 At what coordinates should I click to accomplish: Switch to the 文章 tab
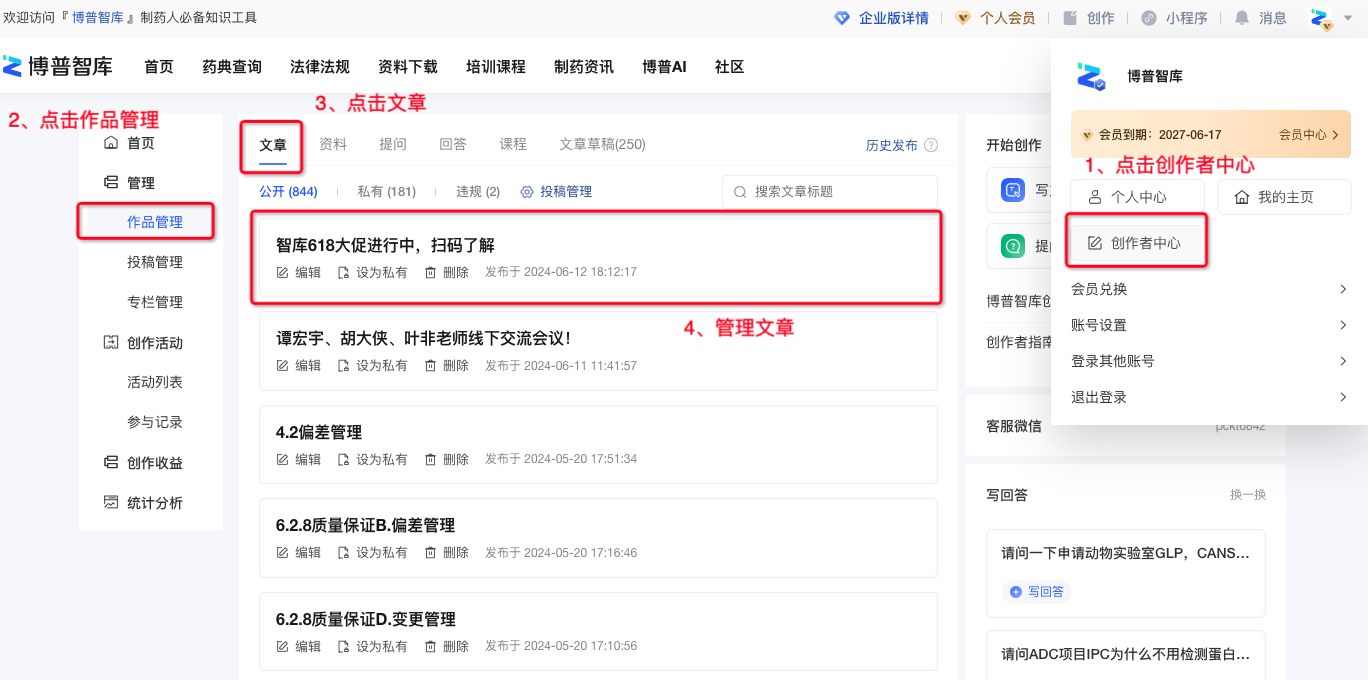pyautogui.click(x=273, y=145)
